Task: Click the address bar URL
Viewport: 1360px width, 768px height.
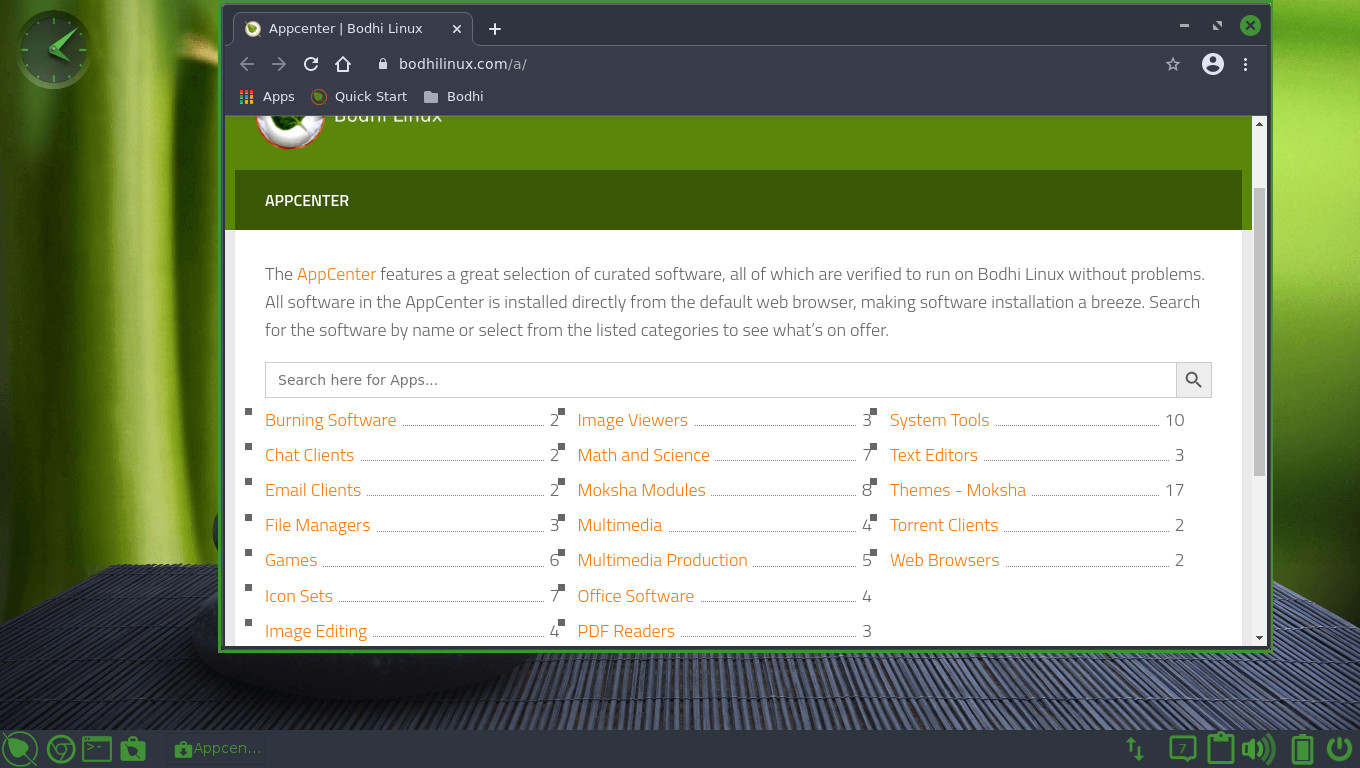Action: [463, 64]
